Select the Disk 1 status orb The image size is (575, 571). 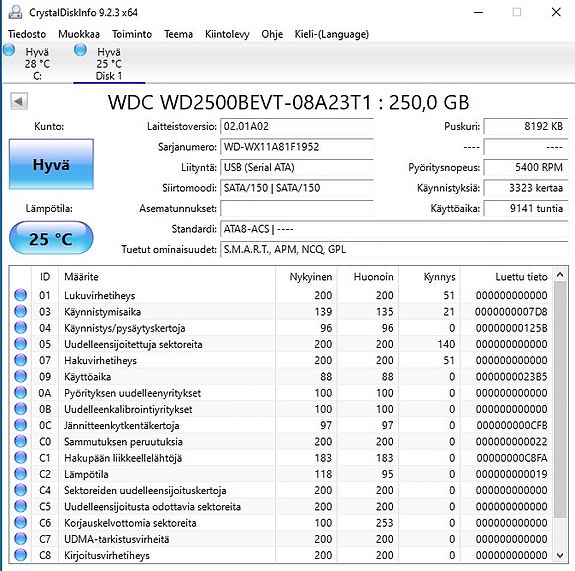tap(80, 50)
